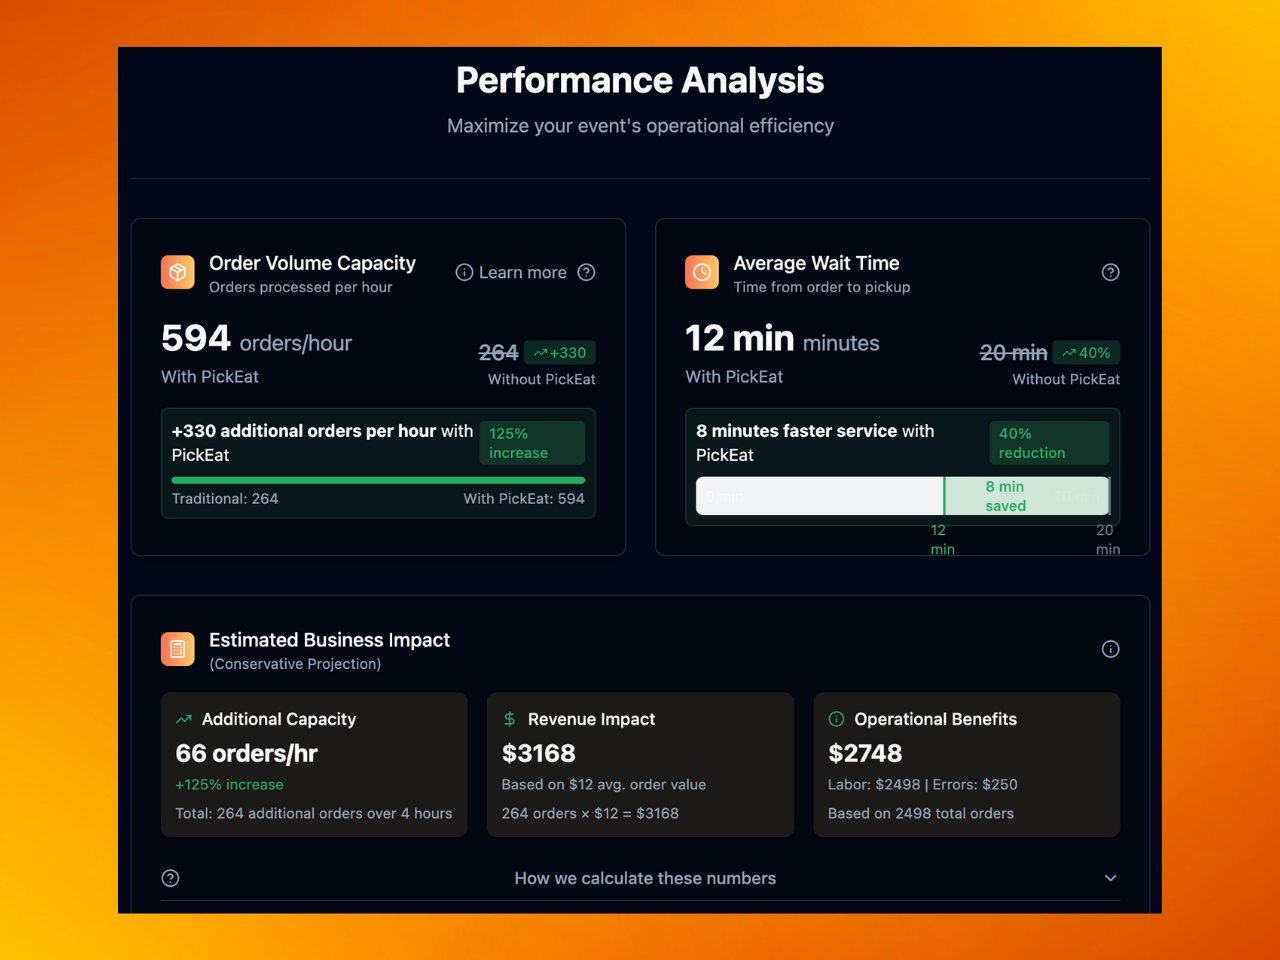Click the Average Wait Time clock icon
Screen dimensions: 1280x960
coord(702,272)
